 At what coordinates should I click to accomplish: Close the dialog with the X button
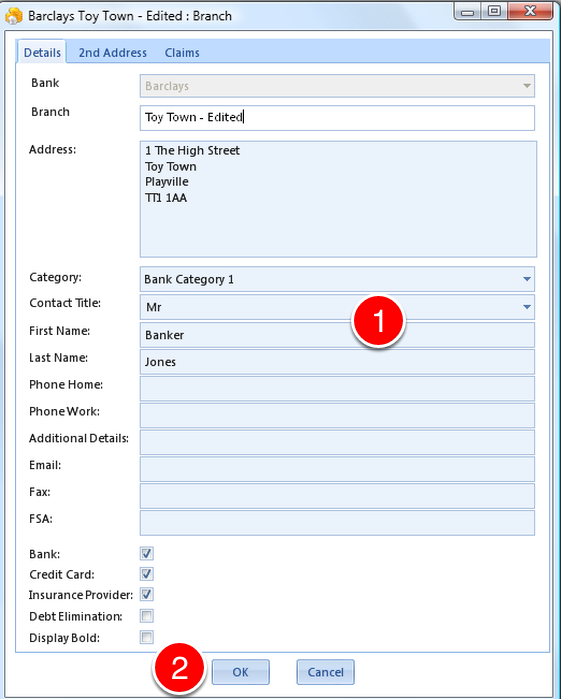529,11
